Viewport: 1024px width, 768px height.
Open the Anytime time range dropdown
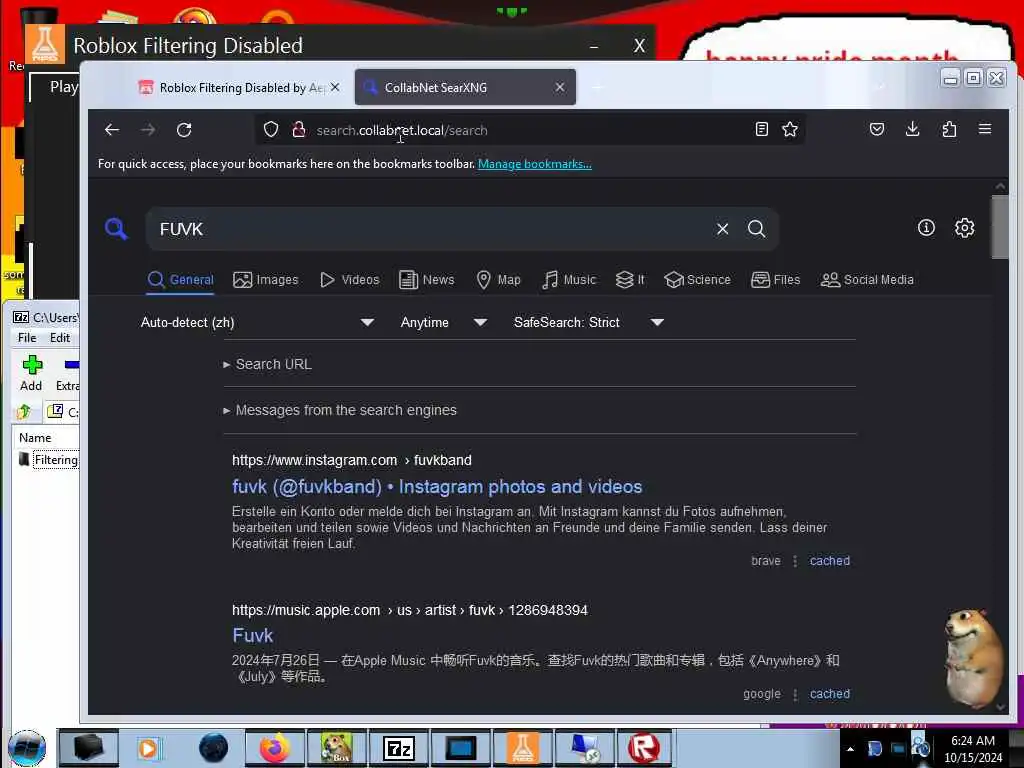[x=444, y=322]
